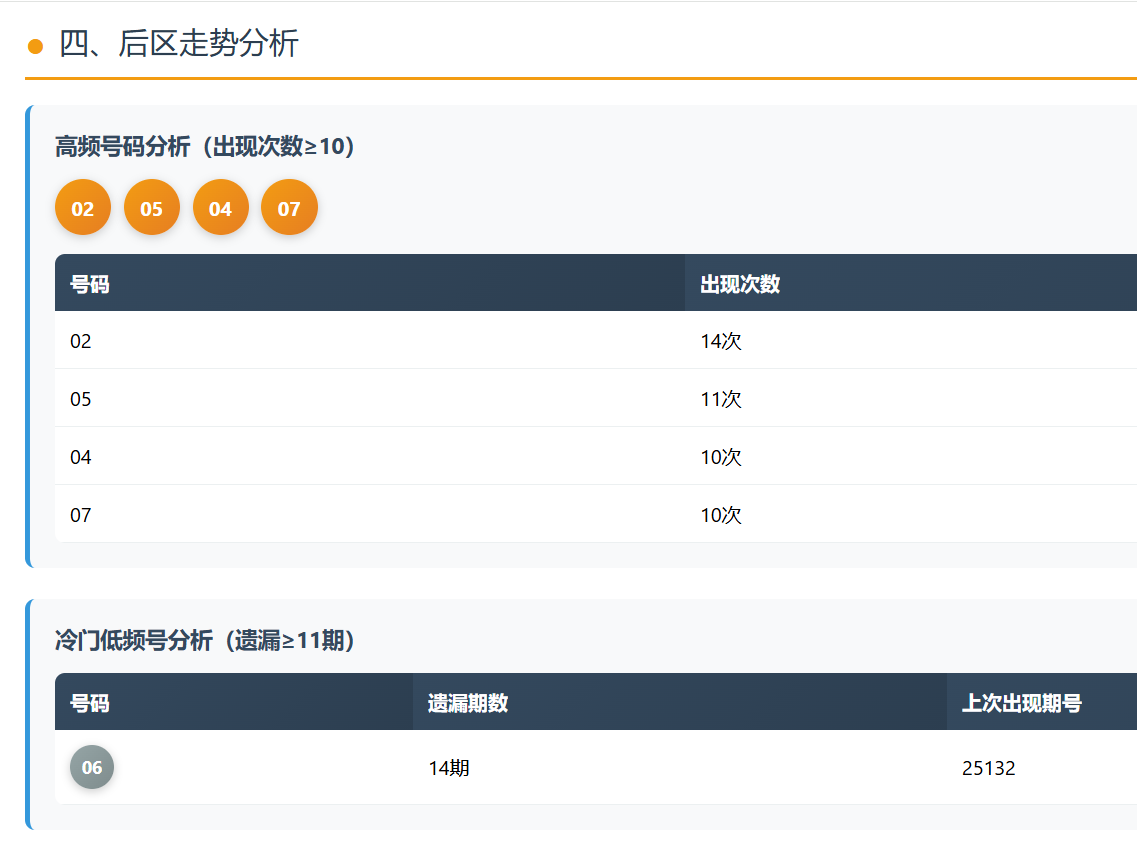Image resolution: width=1137 pixels, height=847 pixels.
Task: Click 遗漏期数 column header
Action: (468, 703)
